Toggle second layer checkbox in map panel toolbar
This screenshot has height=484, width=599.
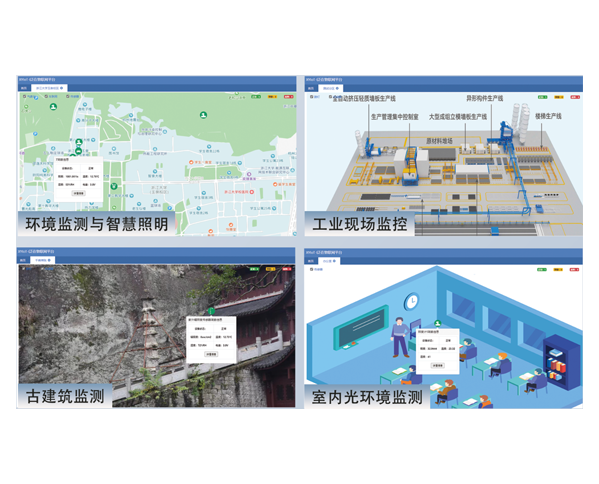[x=46, y=97]
